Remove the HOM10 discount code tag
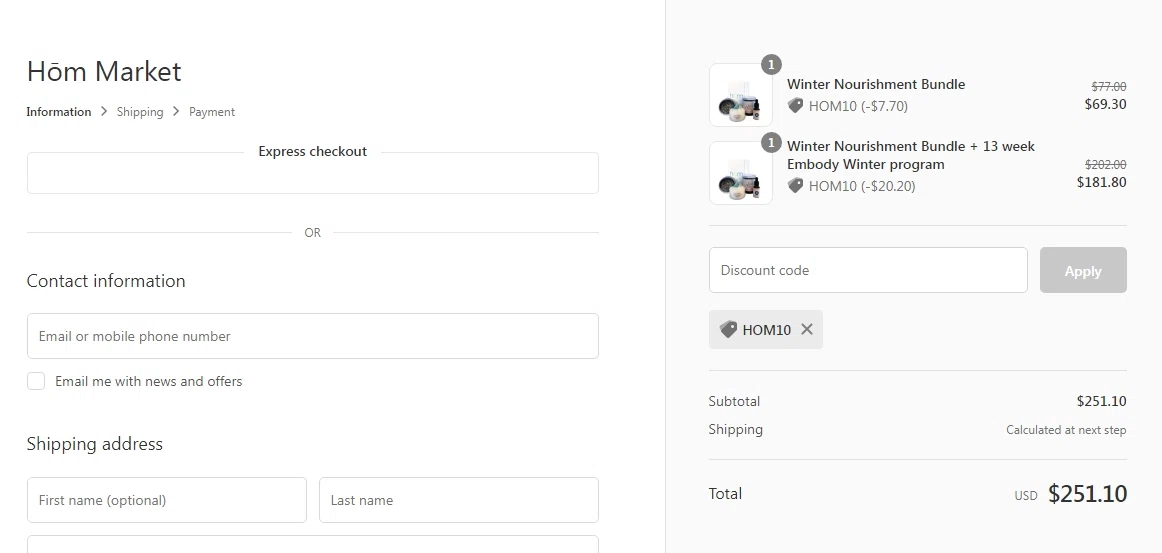The height and width of the screenshot is (553, 1162). 807,329
